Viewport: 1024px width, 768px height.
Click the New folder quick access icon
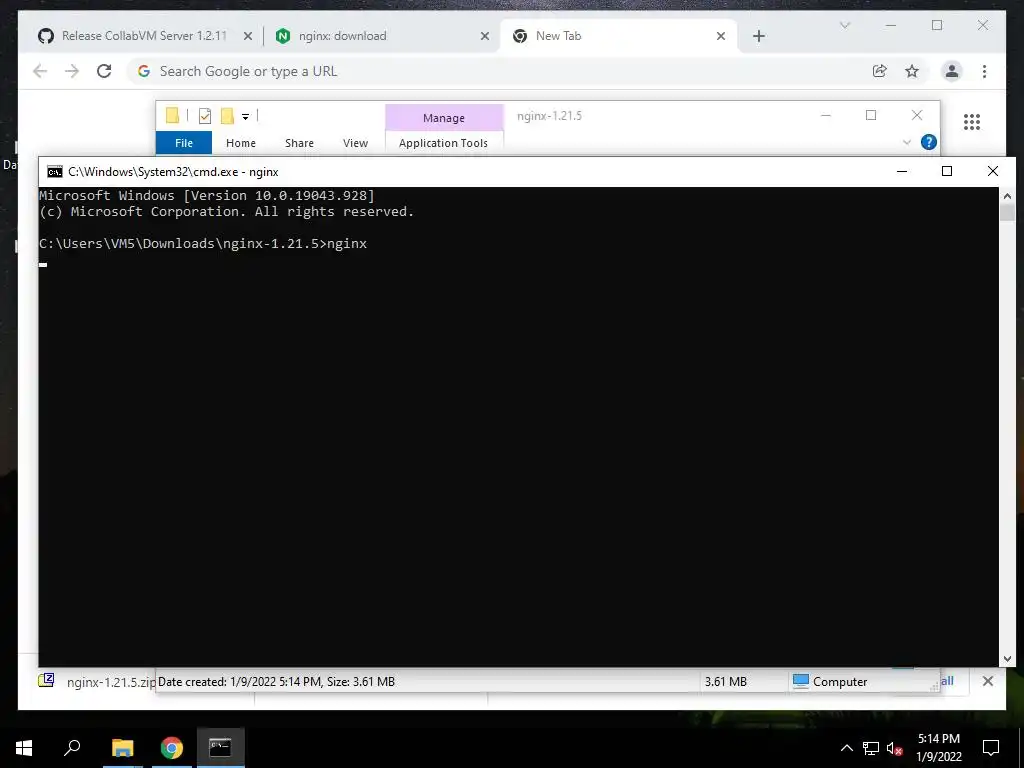tap(227, 116)
